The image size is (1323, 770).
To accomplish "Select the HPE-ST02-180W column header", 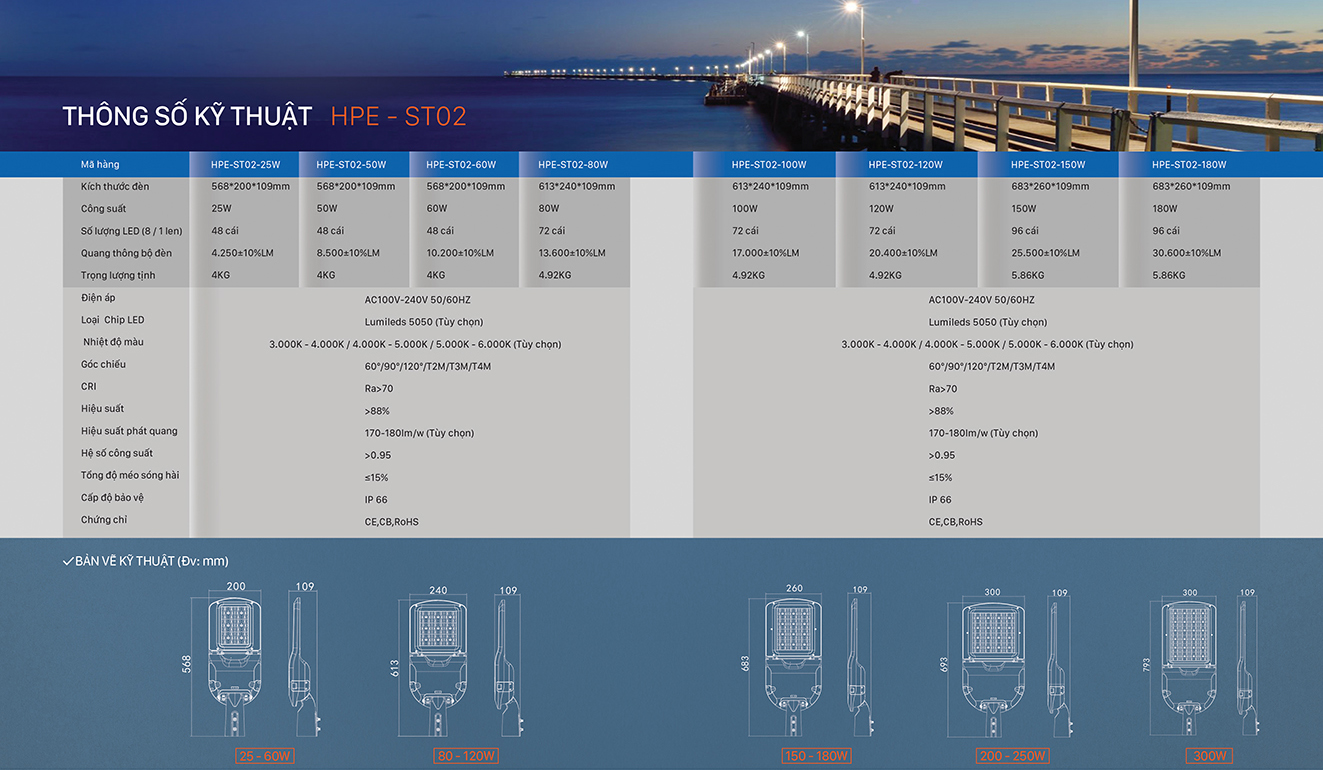I will 1188,165.
